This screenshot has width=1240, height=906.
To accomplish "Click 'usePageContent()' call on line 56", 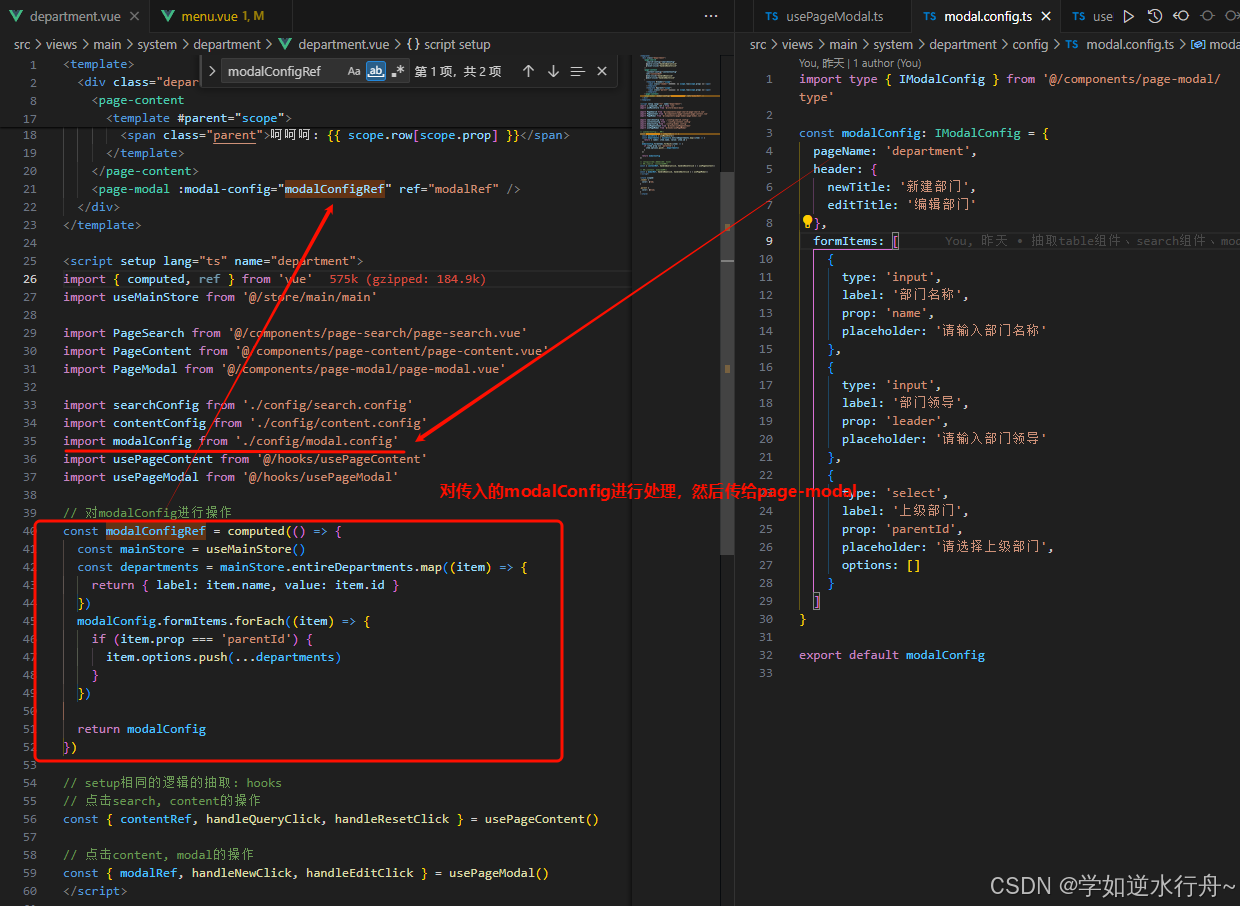I will coord(541,819).
